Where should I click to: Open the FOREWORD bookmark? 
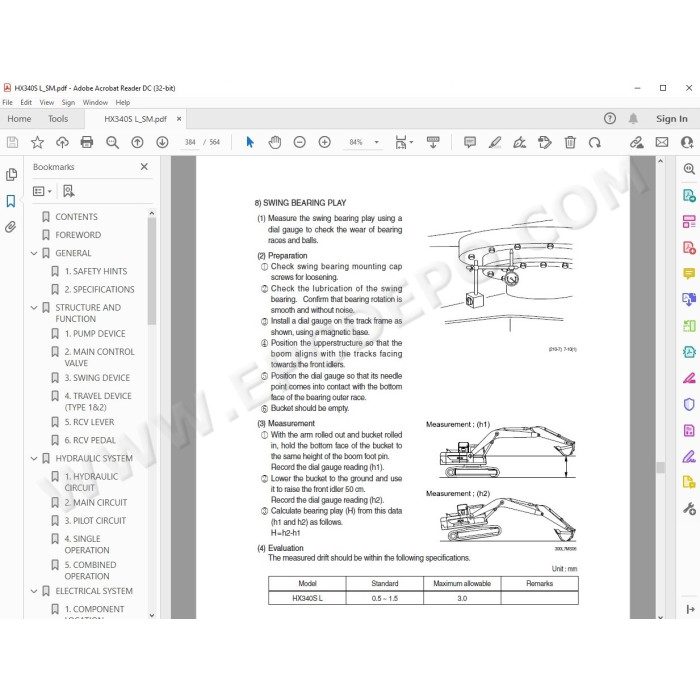tap(78, 235)
